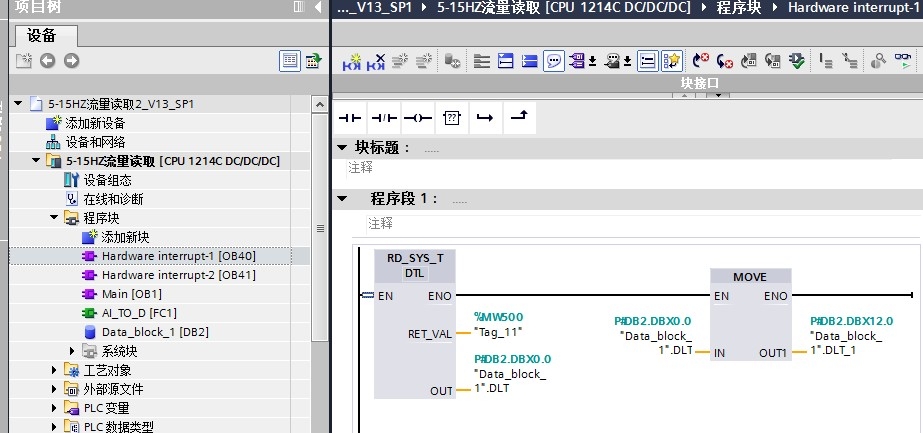The image size is (923, 433).
Task: Insert a new network from the editor toolbar
Action: click(352, 61)
